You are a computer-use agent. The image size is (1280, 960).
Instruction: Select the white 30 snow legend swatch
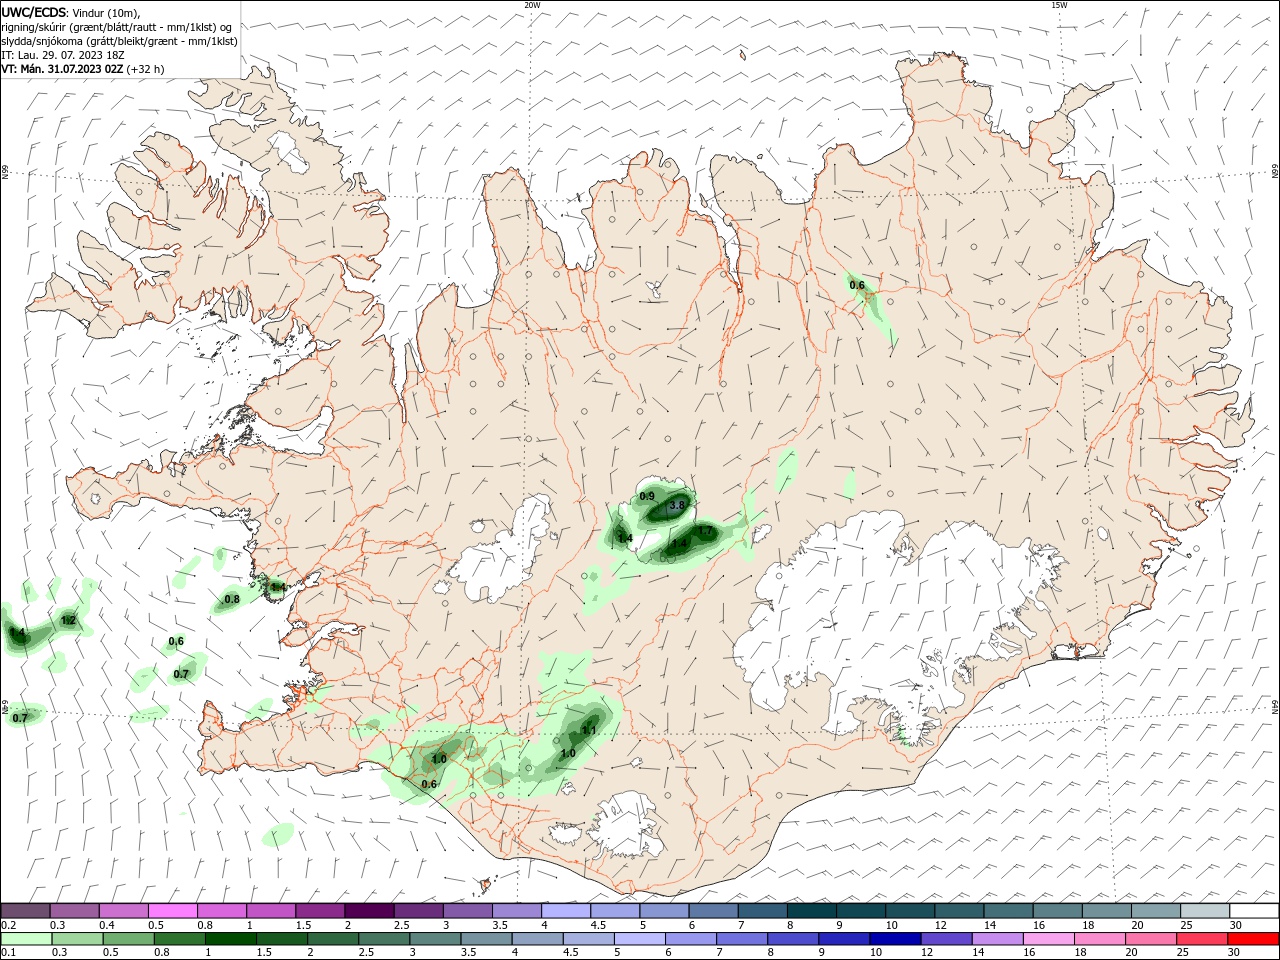click(x=1254, y=911)
